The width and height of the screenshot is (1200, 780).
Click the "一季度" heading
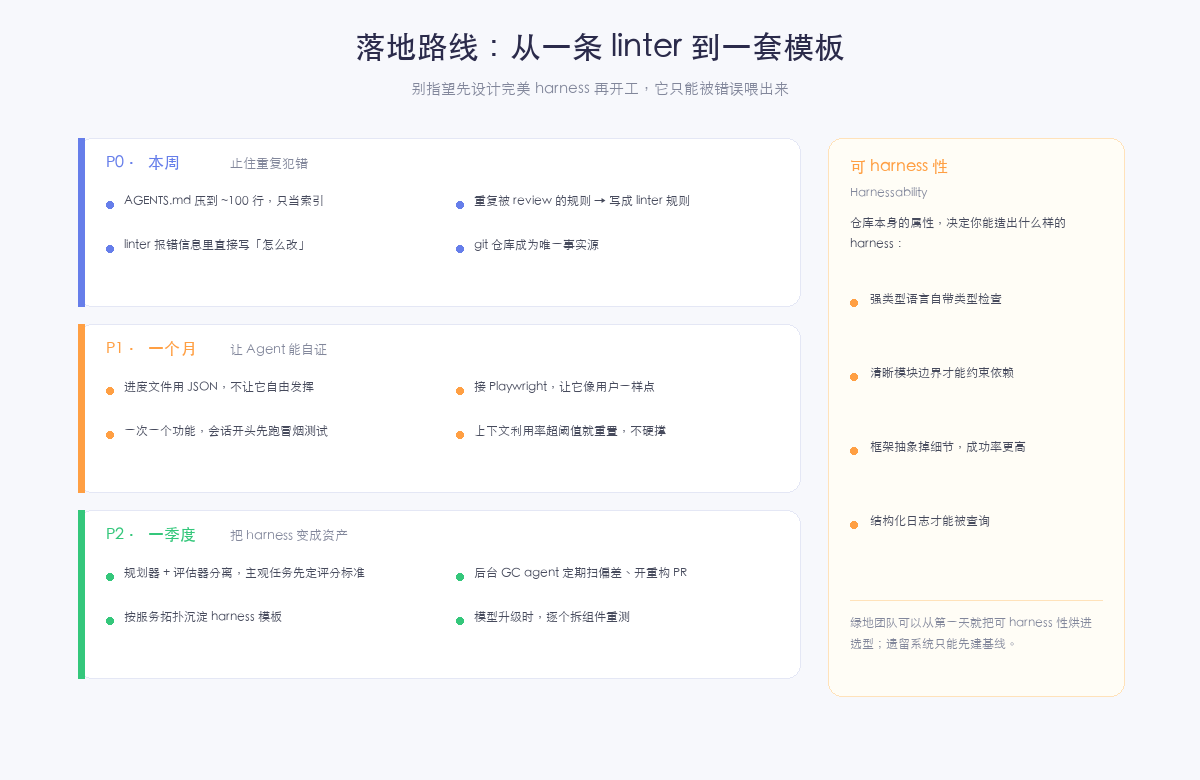pos(172,534)
